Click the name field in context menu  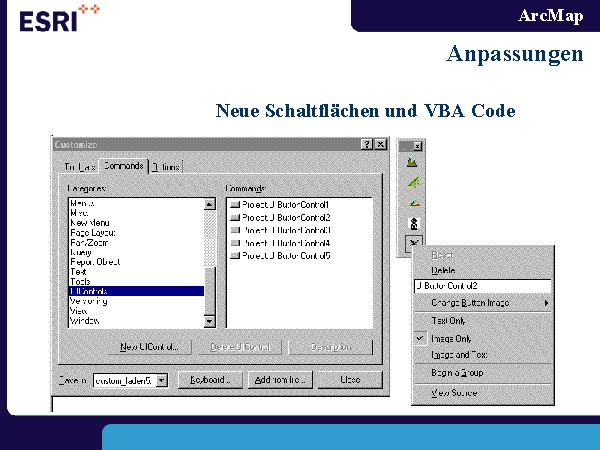480,286
